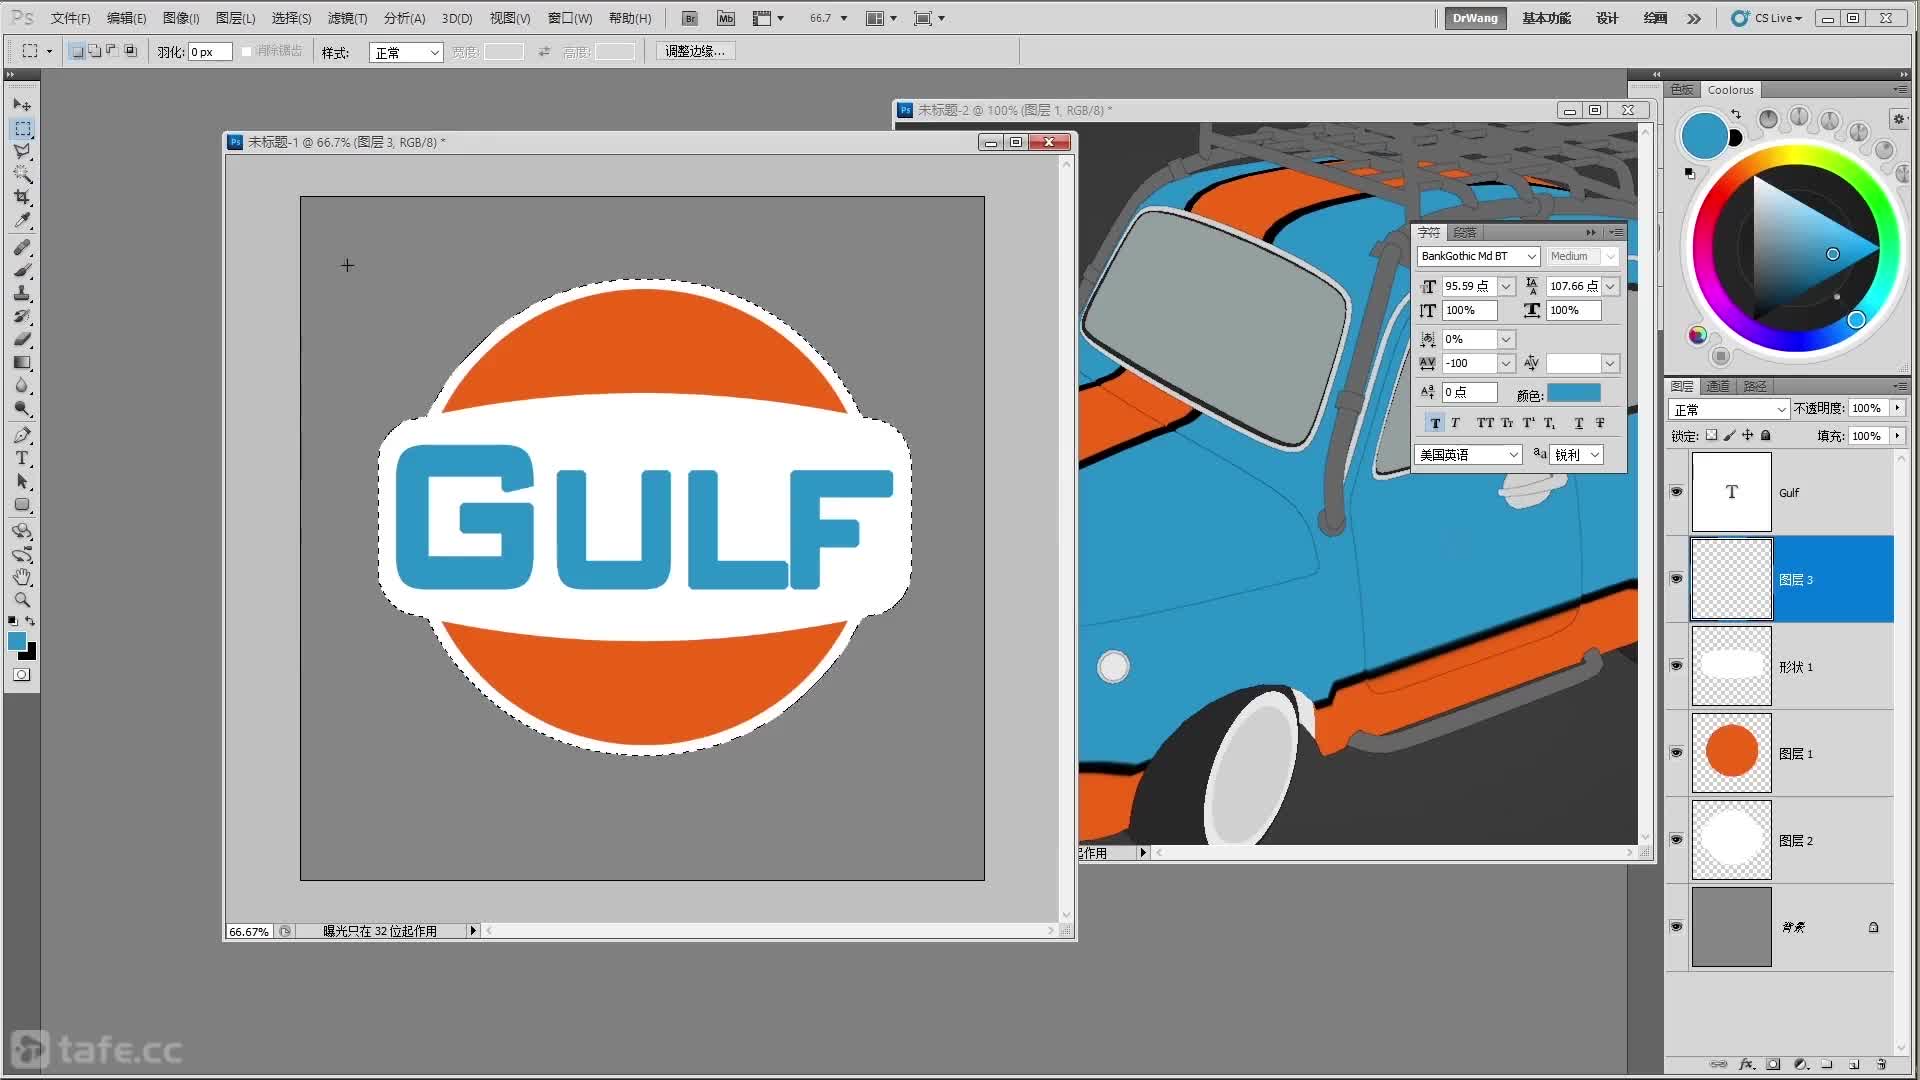Switch to 段落 paragraph tab

[x=1464, y=232]
